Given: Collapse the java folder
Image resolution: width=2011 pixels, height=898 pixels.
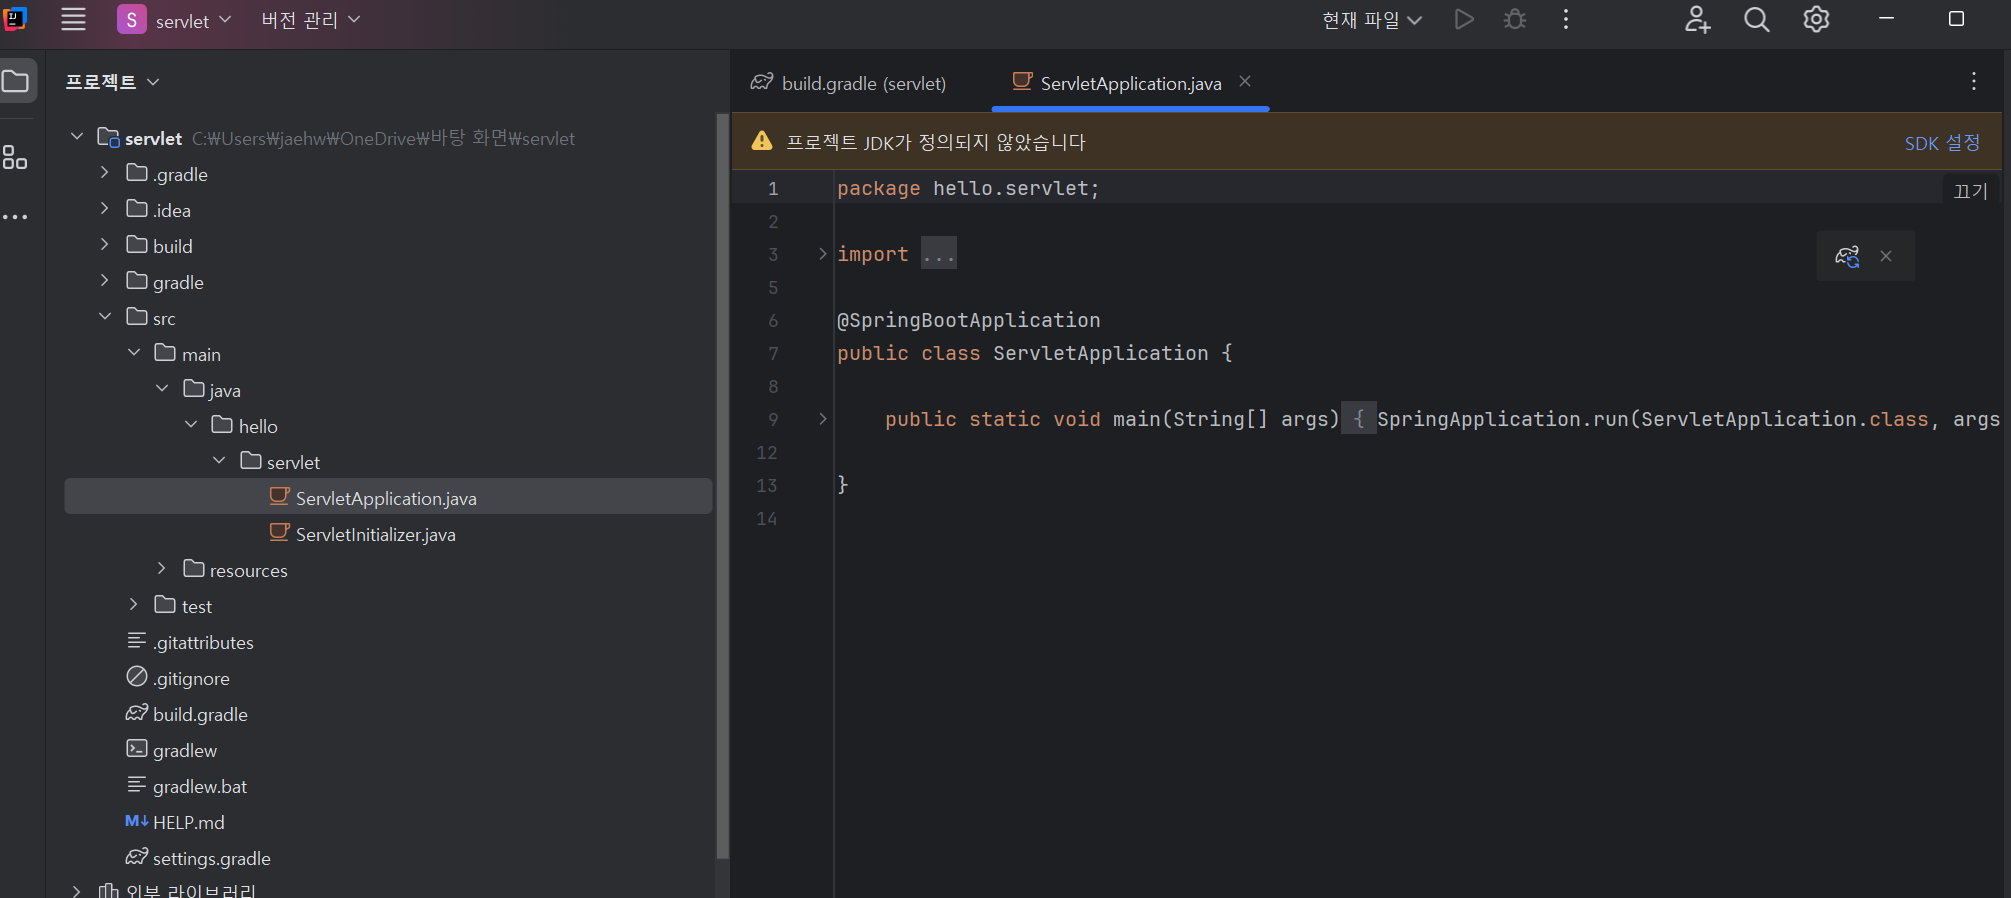Looking at the screenshot, I should [x=162, y=389].
